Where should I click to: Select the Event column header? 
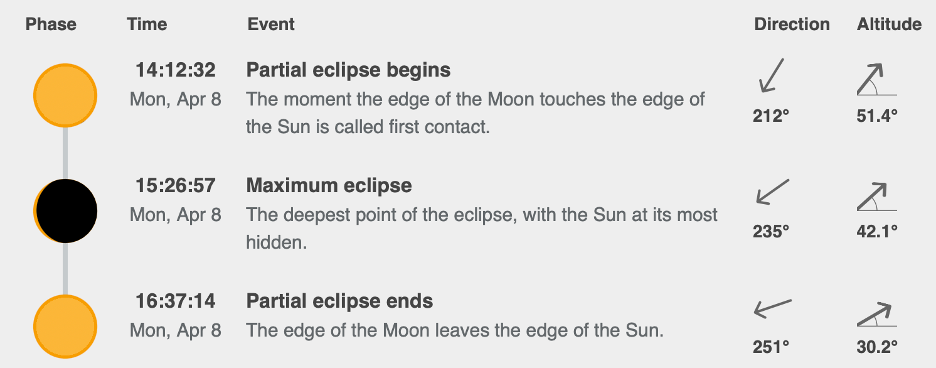click(271, 24)
